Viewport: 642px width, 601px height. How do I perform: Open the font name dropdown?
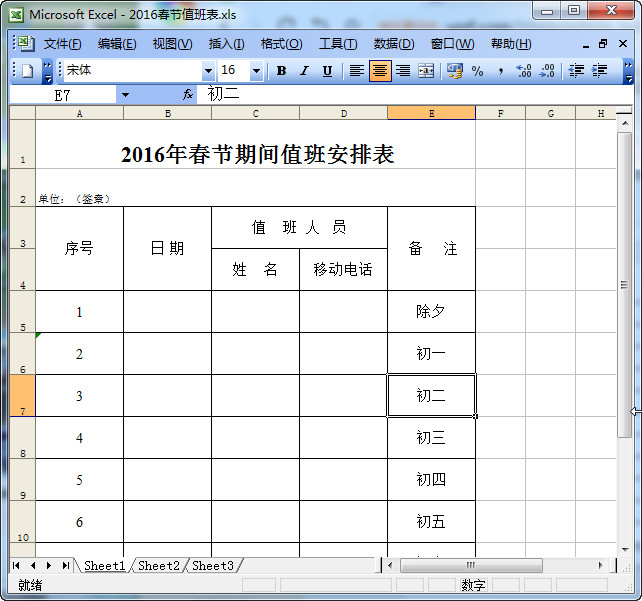click(x=208, y=71)
